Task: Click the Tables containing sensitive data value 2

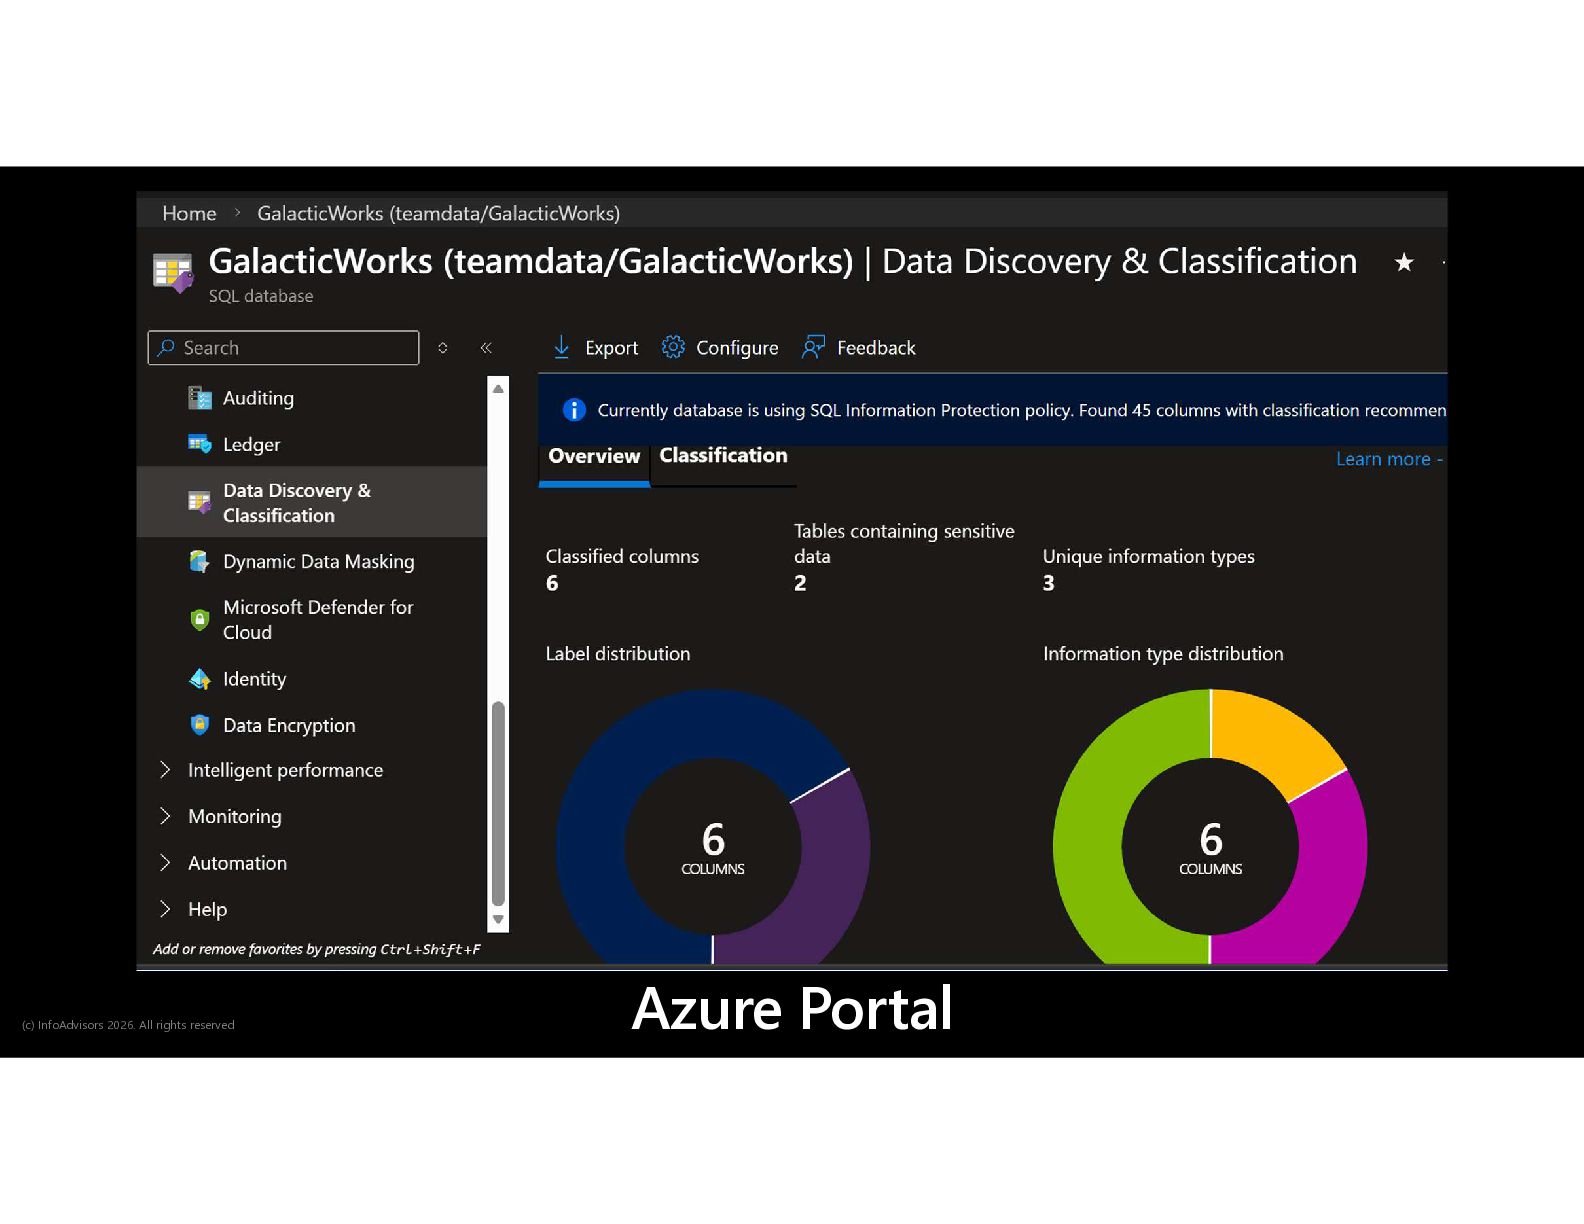Action: point(800,583)
